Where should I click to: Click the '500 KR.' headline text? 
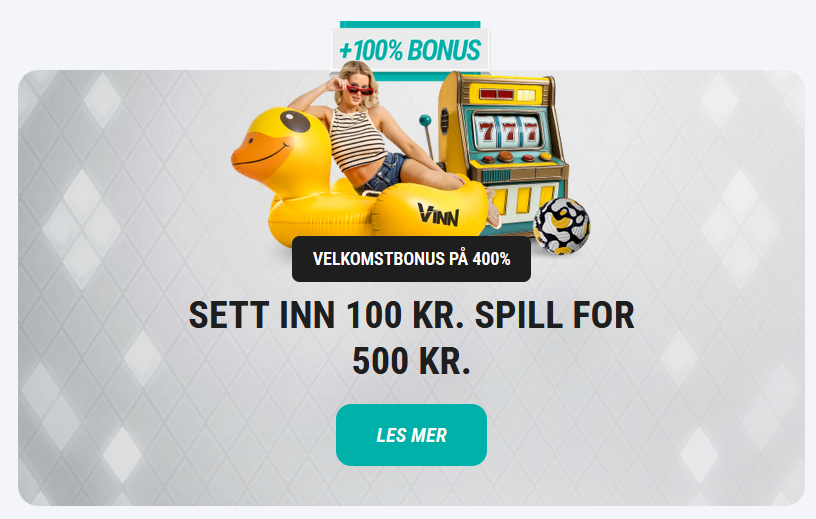[x=411, y=361]
